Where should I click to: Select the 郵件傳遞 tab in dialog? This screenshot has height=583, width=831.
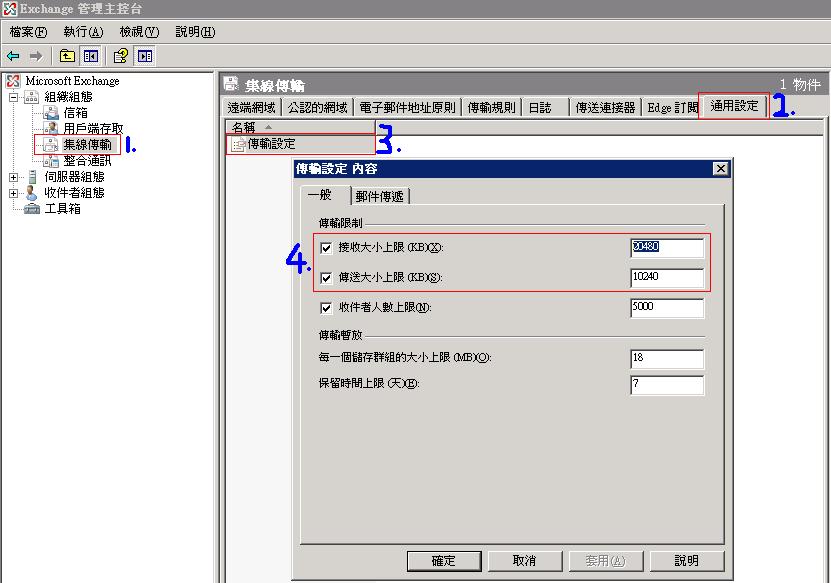(x=379, y=196)
